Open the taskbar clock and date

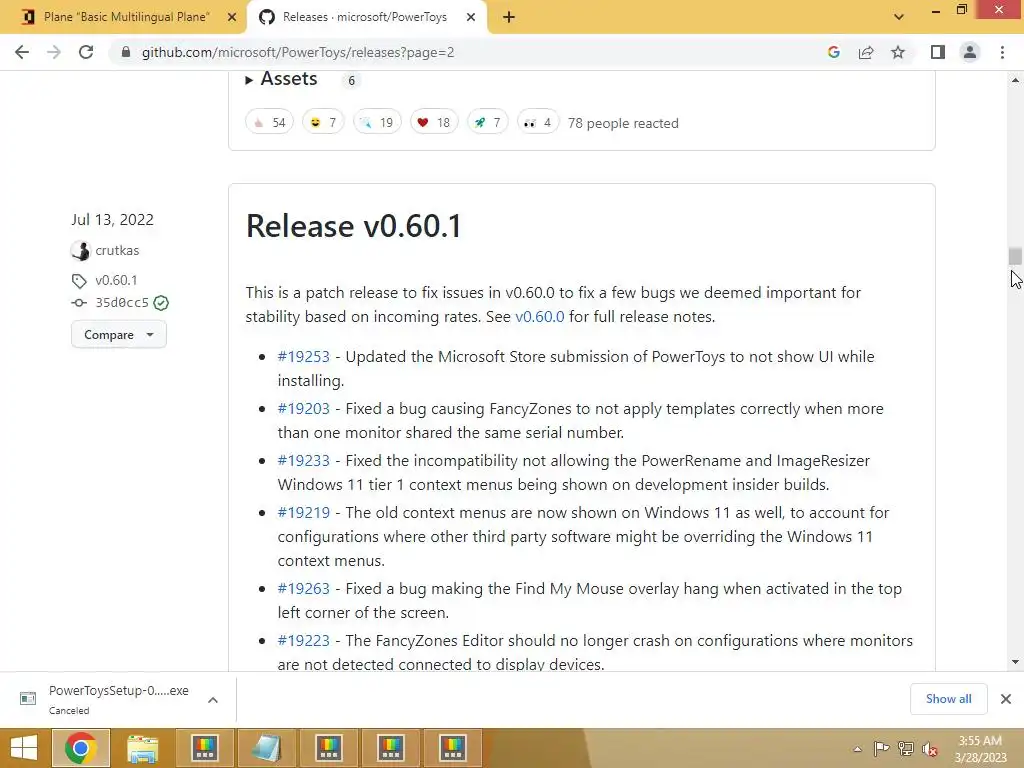pos(980,749)
